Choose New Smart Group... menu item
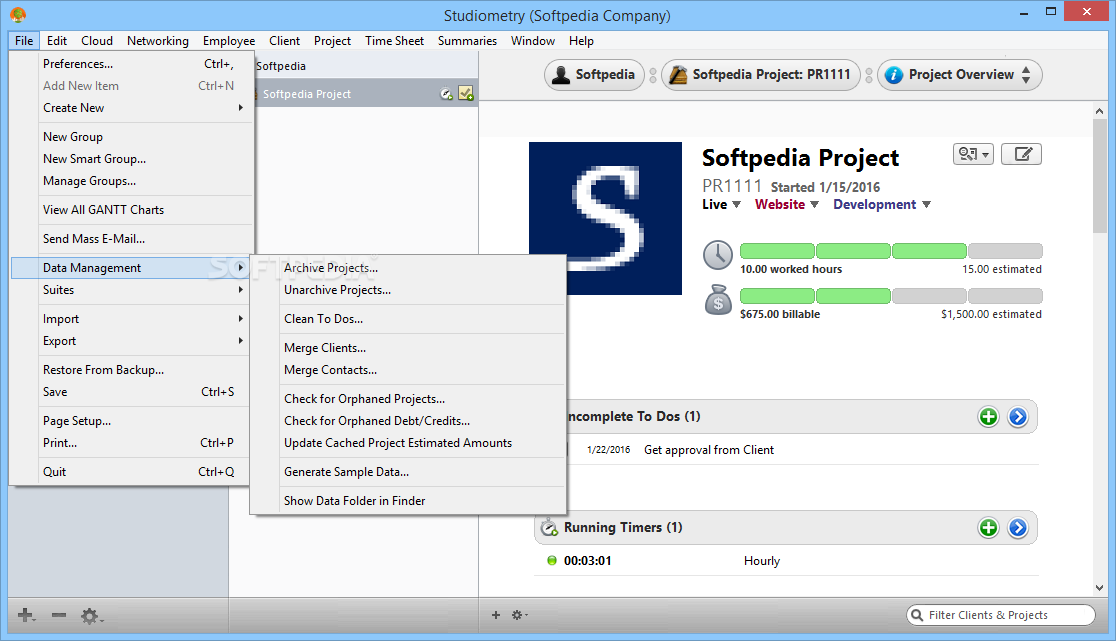The height and width of the screenshot is (641, 1116). pyautogui.click(x=131, y=159)
